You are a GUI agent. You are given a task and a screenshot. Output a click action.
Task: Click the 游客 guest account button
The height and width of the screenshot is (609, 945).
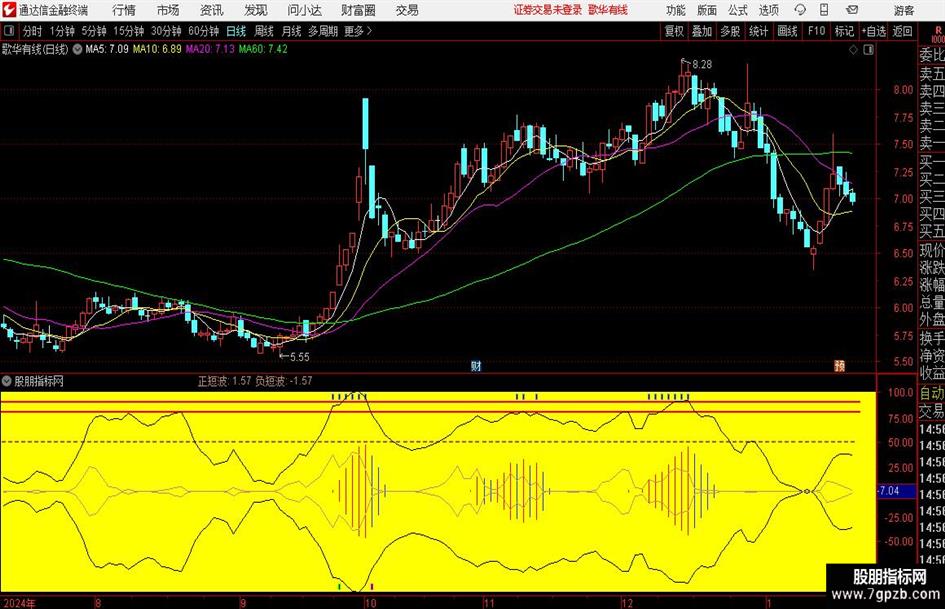[904, 10]
